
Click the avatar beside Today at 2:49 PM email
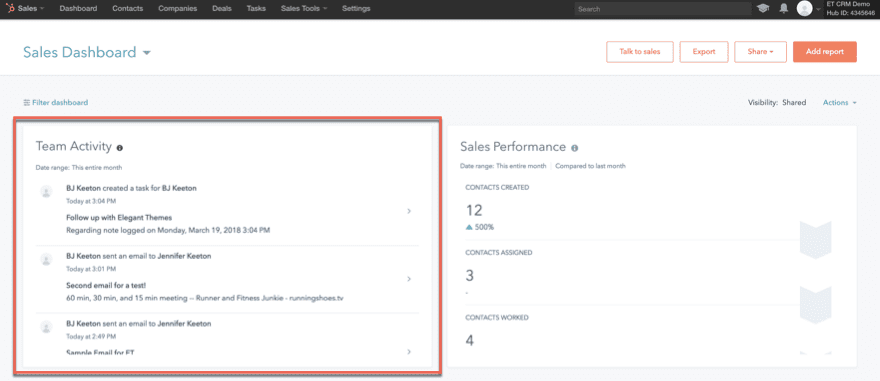click(47, 327)
